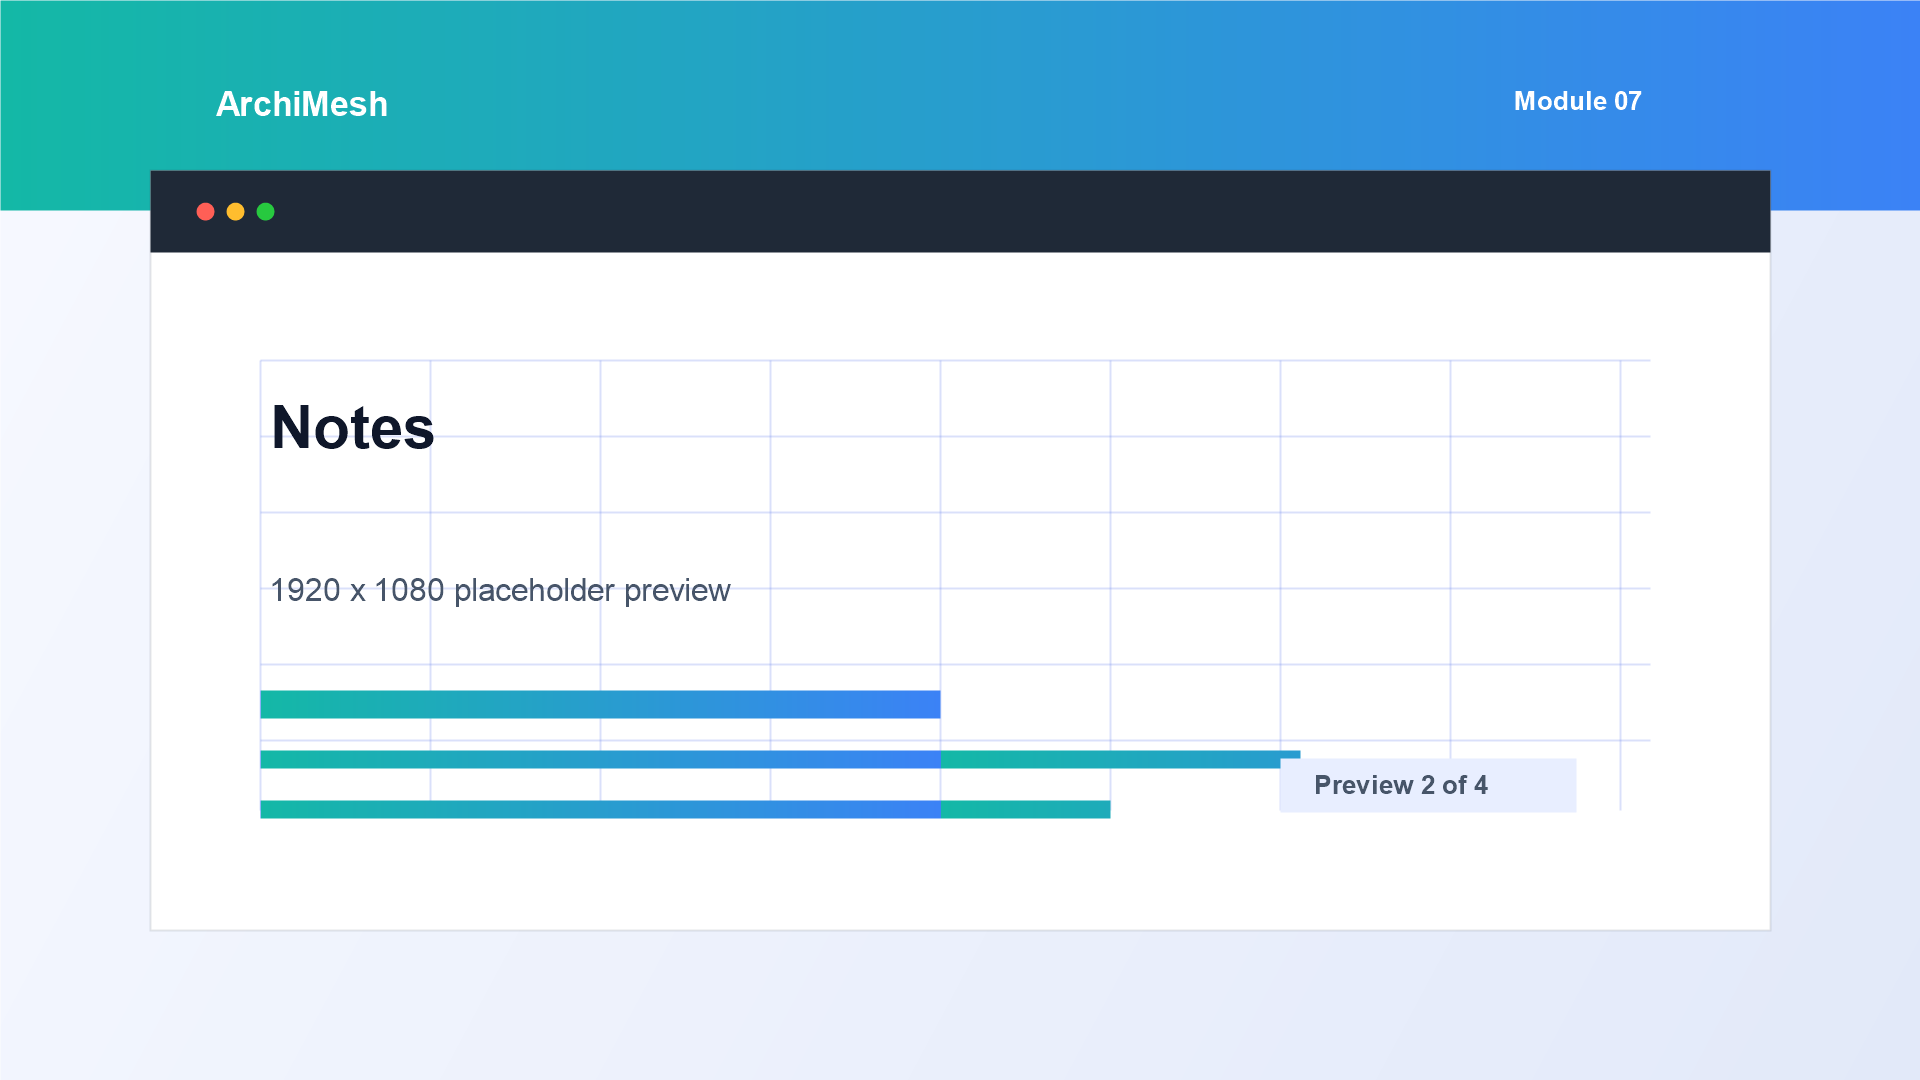Click the Module 07 label
Screen dimensions: 1920x1080
click(x=1577, y=101)
